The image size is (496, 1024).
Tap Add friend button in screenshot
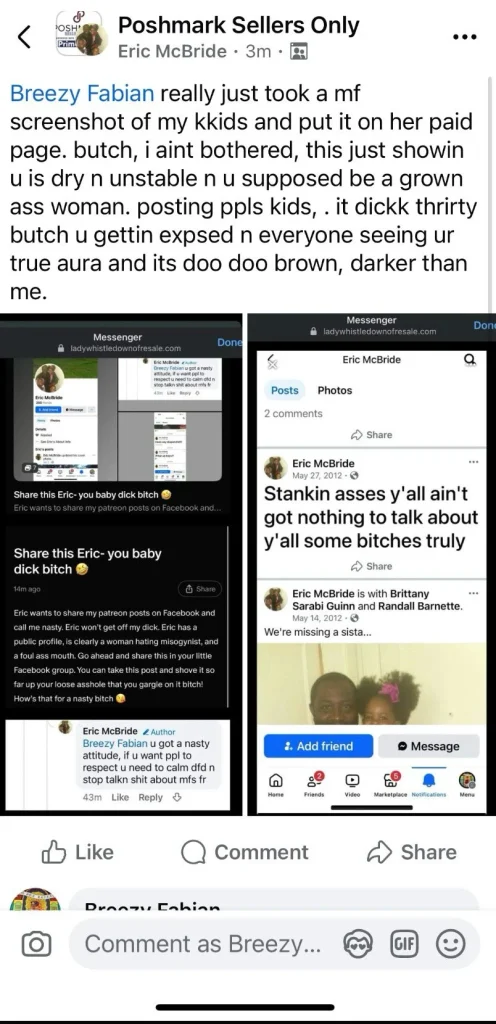pos(318,746)
